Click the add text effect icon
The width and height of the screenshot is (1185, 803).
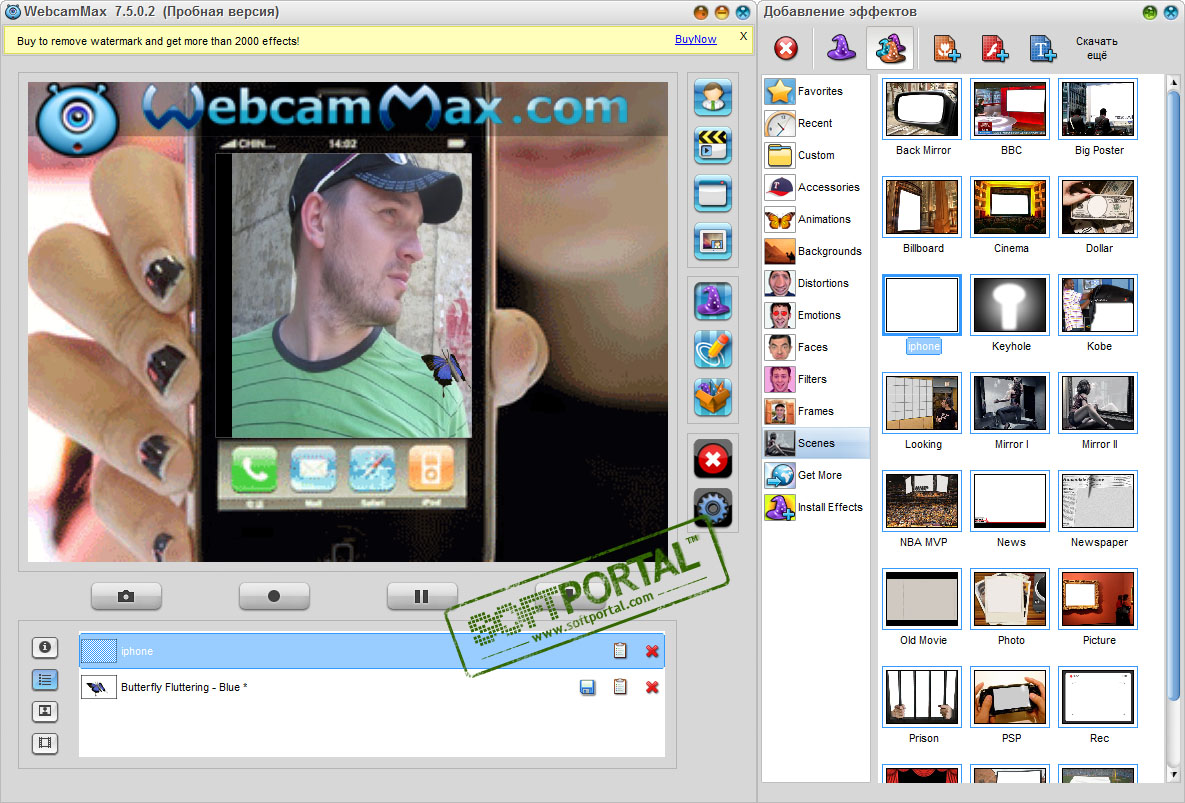pos(1043,48)
